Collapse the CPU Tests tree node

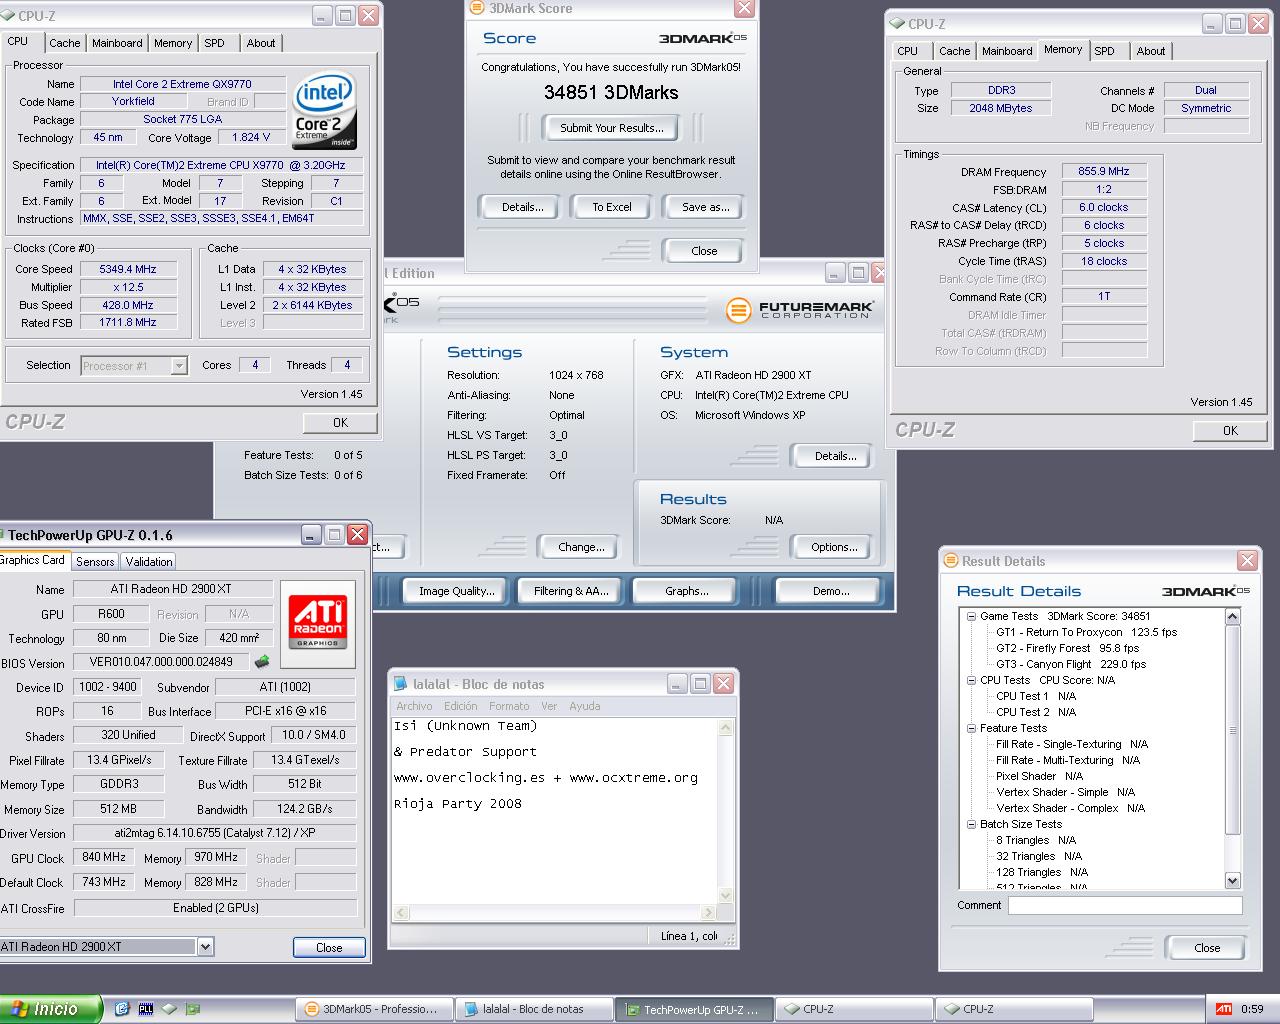click(x=971, y=680)
